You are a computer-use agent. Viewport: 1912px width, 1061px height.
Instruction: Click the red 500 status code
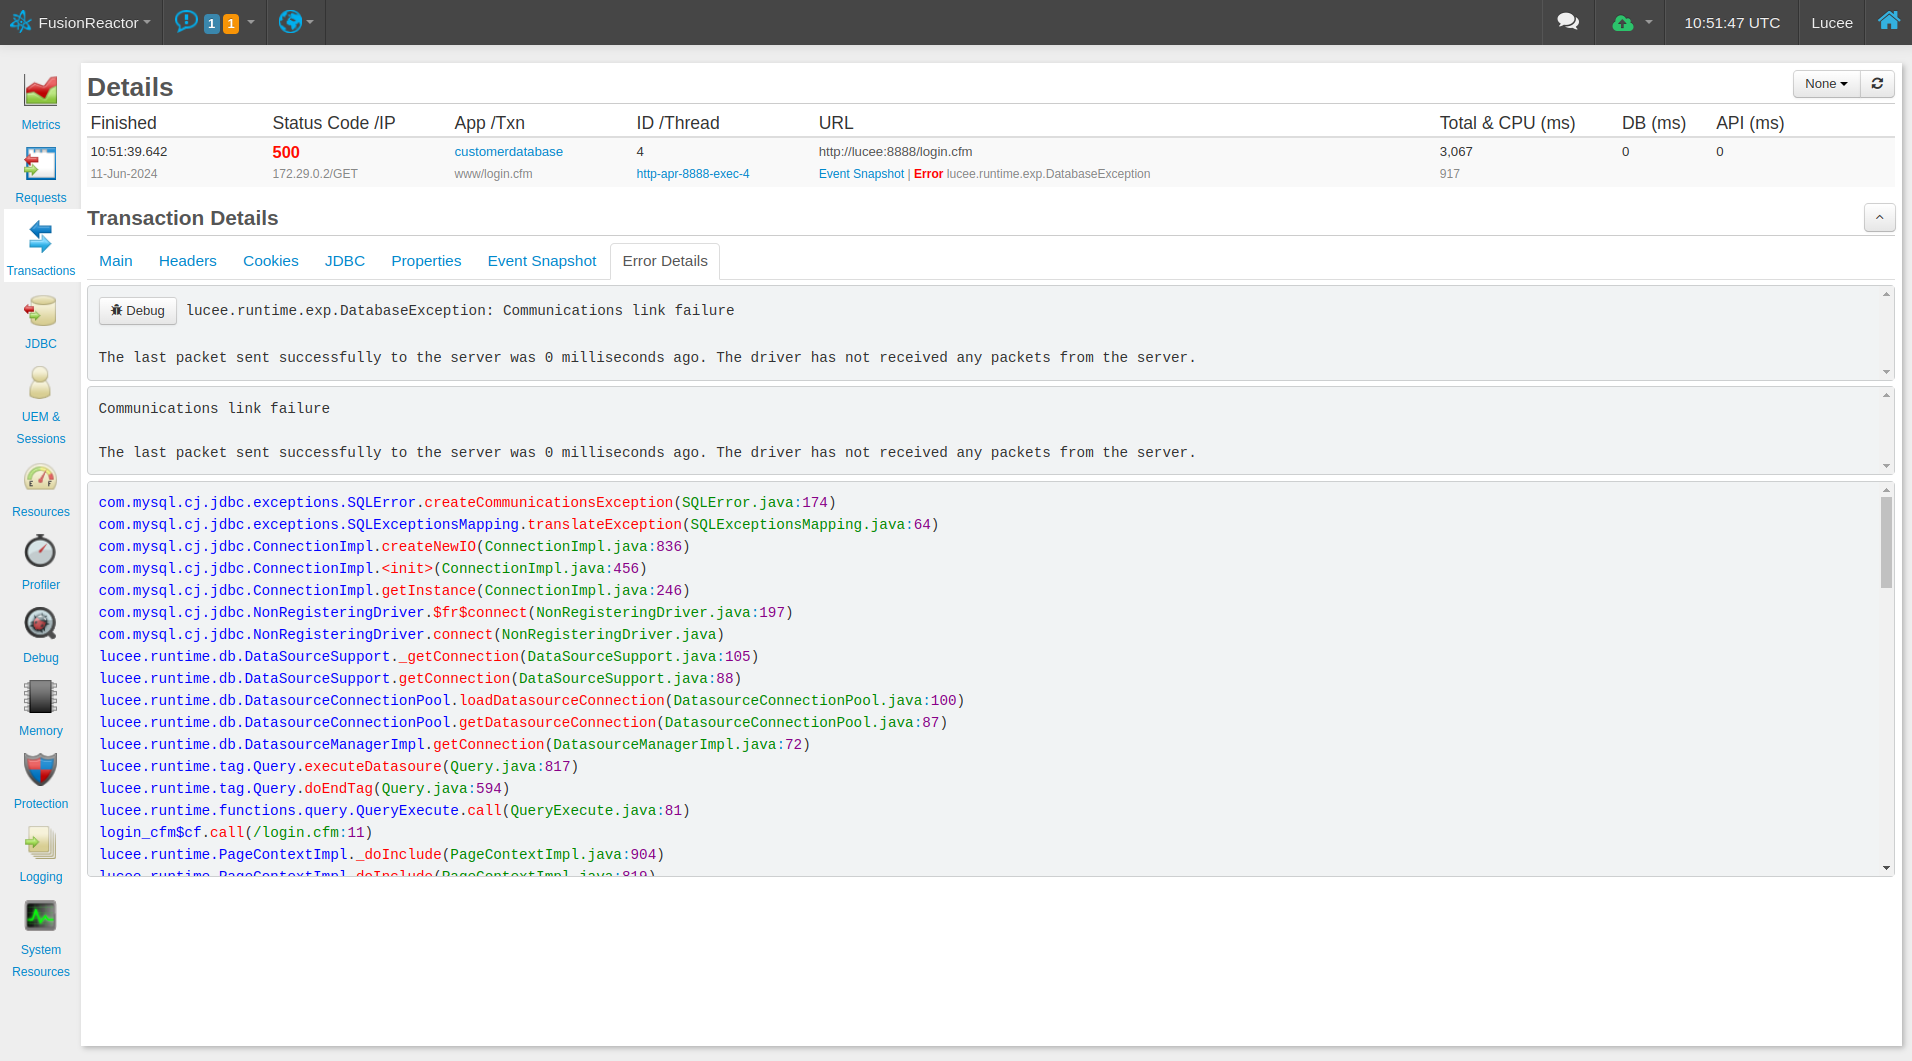coord(286,152)
